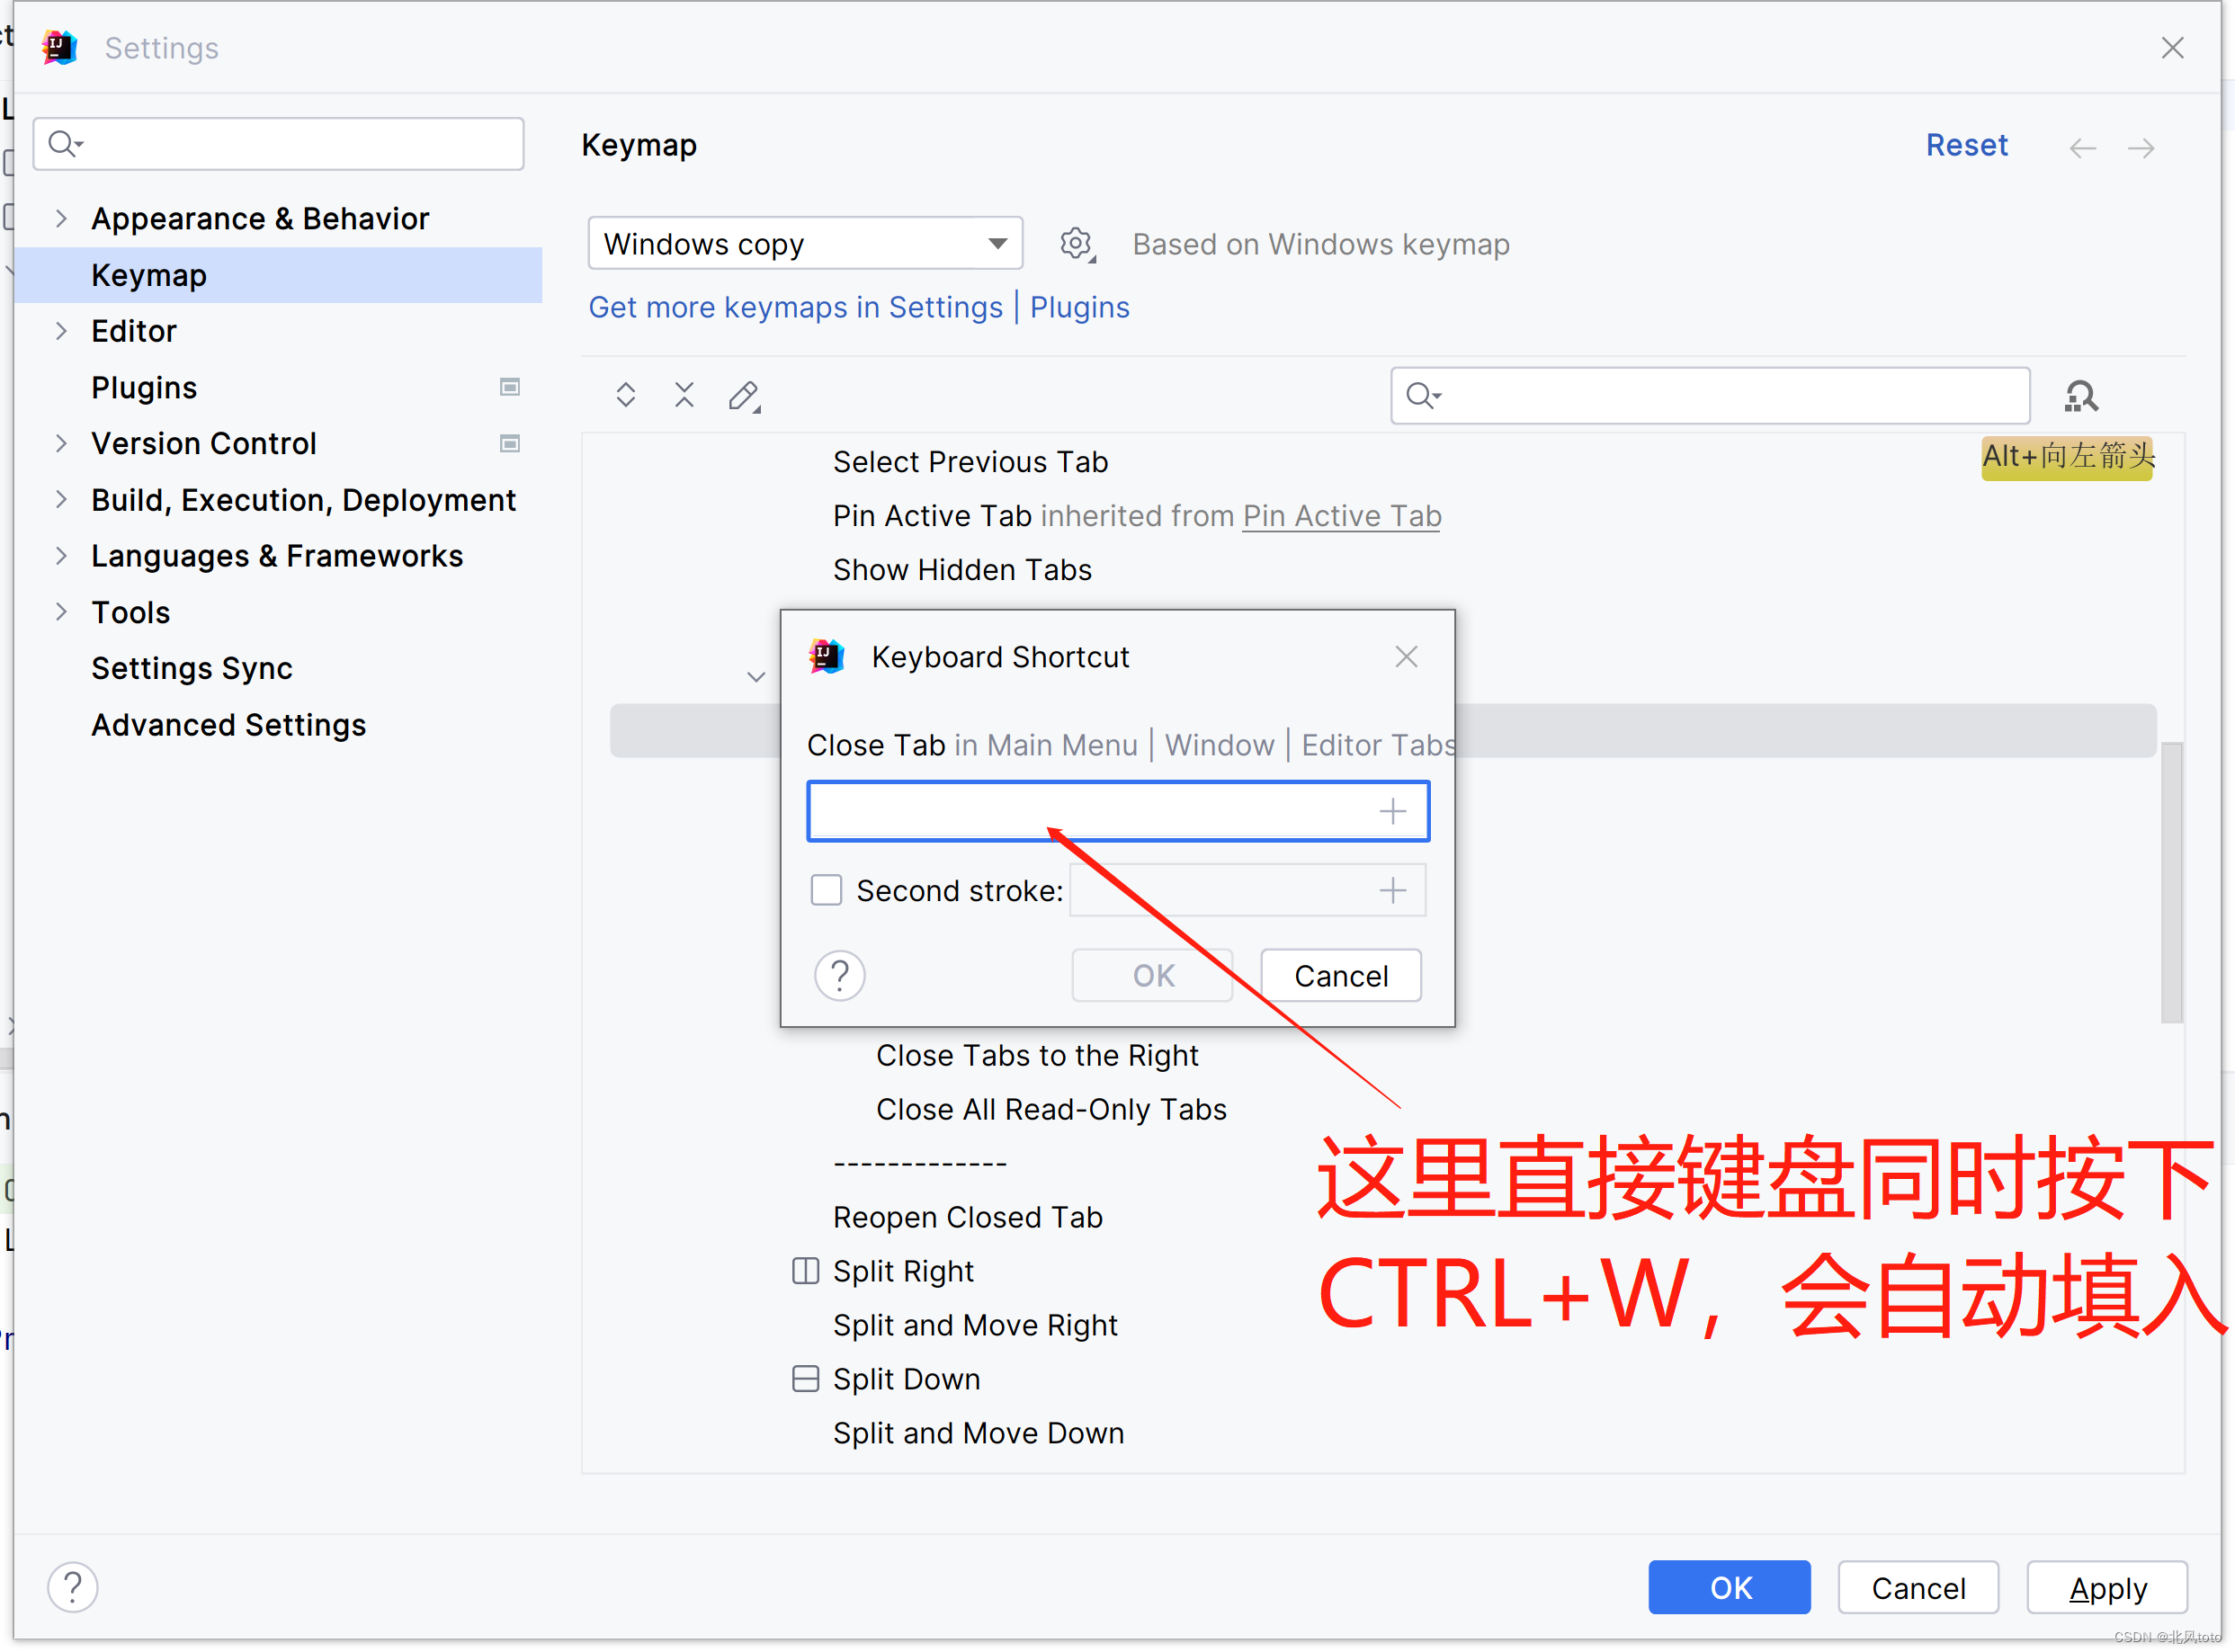Open Find Actions by Shortcut icon

2081,396
